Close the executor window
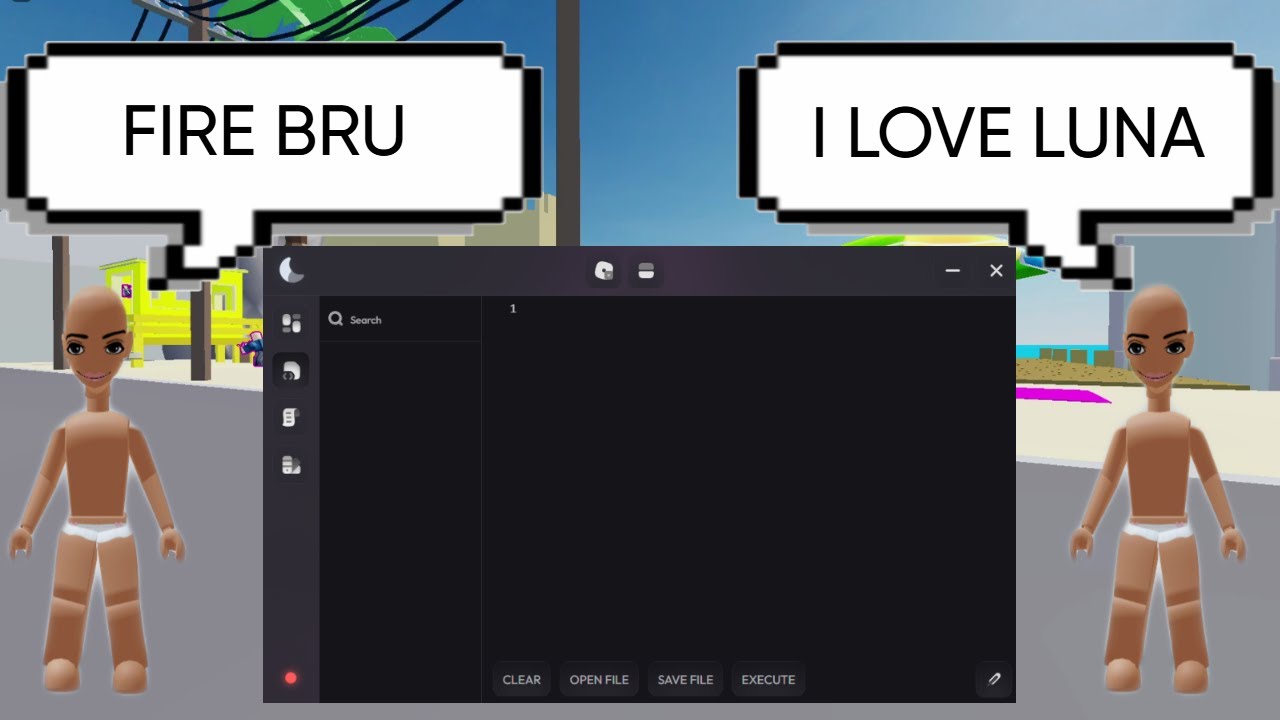1280x720 pixels. (996, 270)
